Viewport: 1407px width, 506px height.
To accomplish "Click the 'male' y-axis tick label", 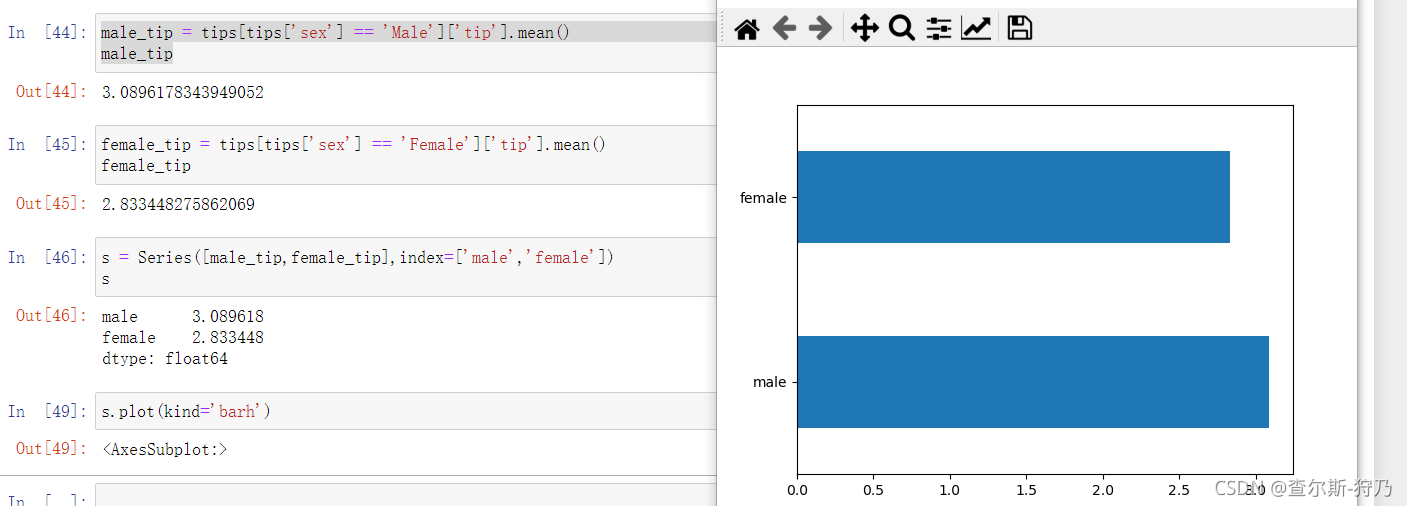I will coord(770,382).
